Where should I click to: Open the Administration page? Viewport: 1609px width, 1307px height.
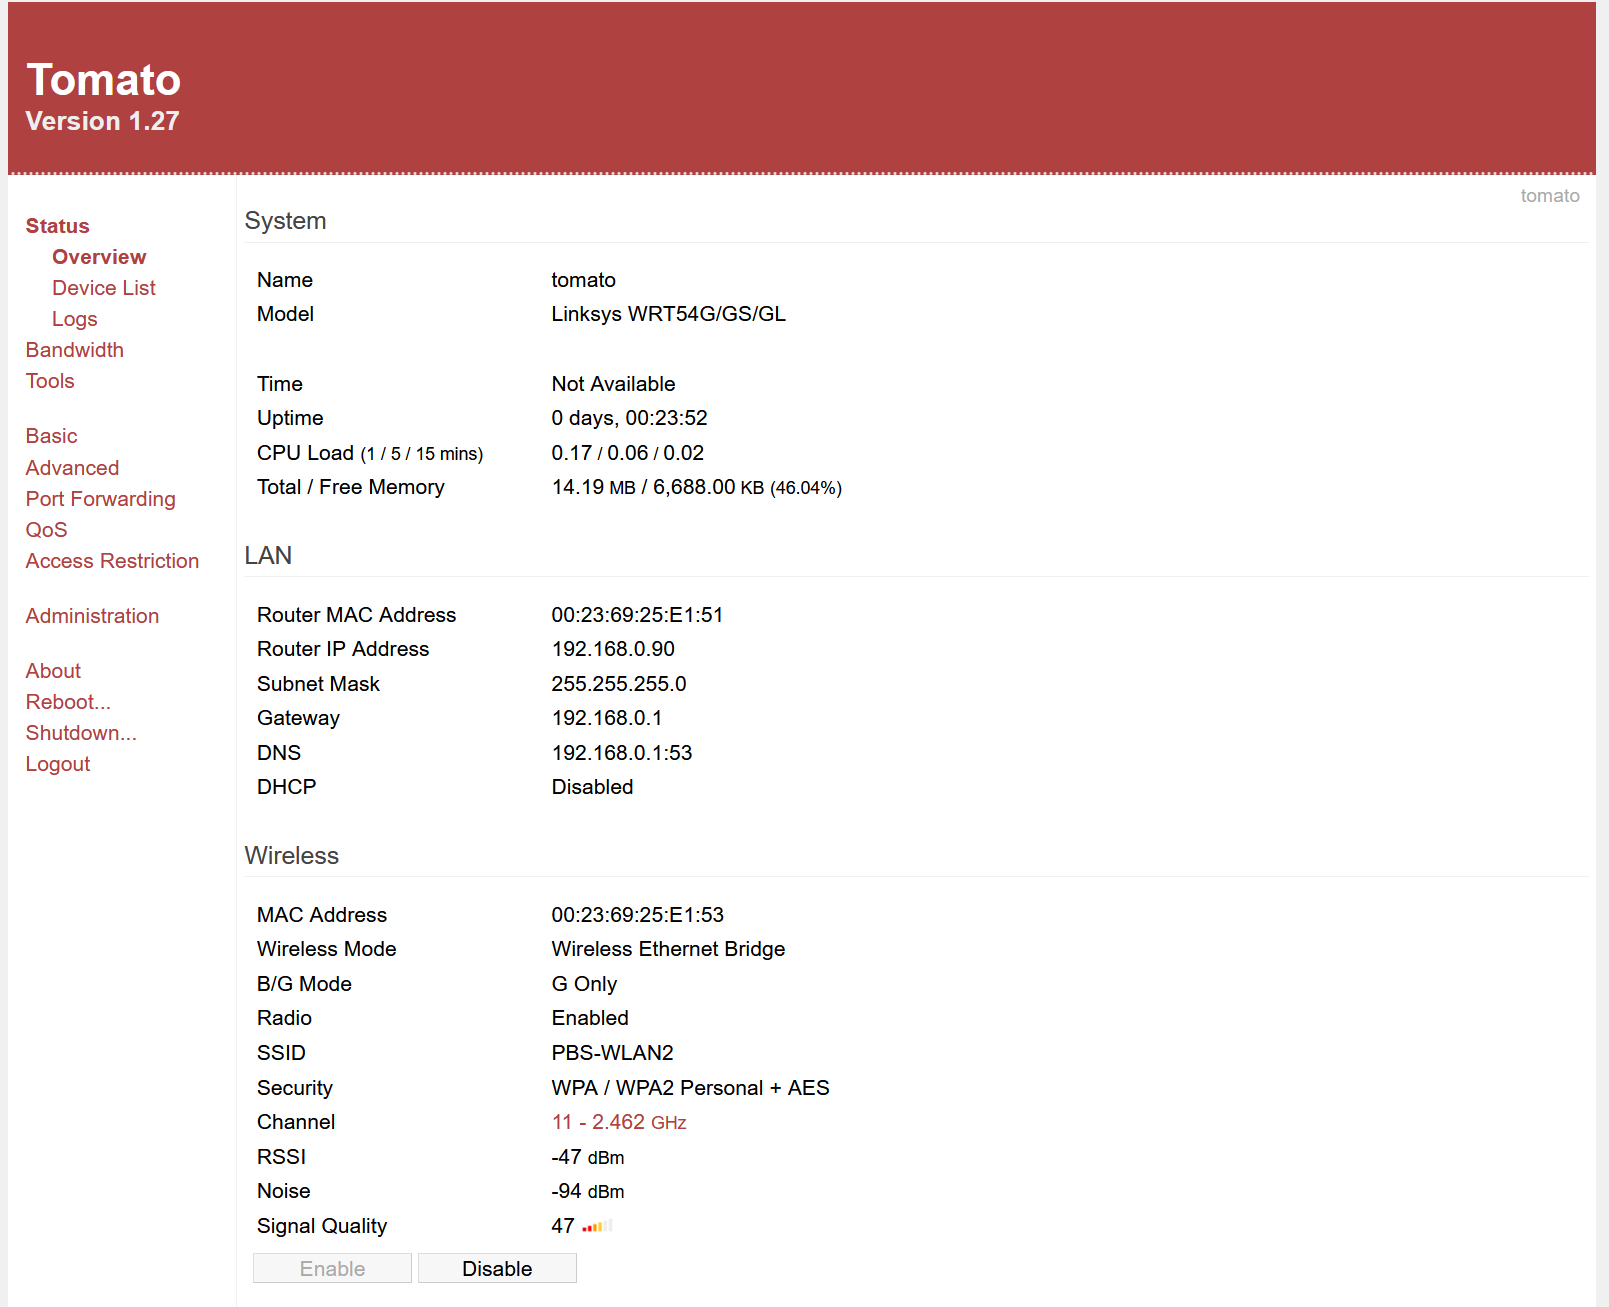tap(92, 616)
